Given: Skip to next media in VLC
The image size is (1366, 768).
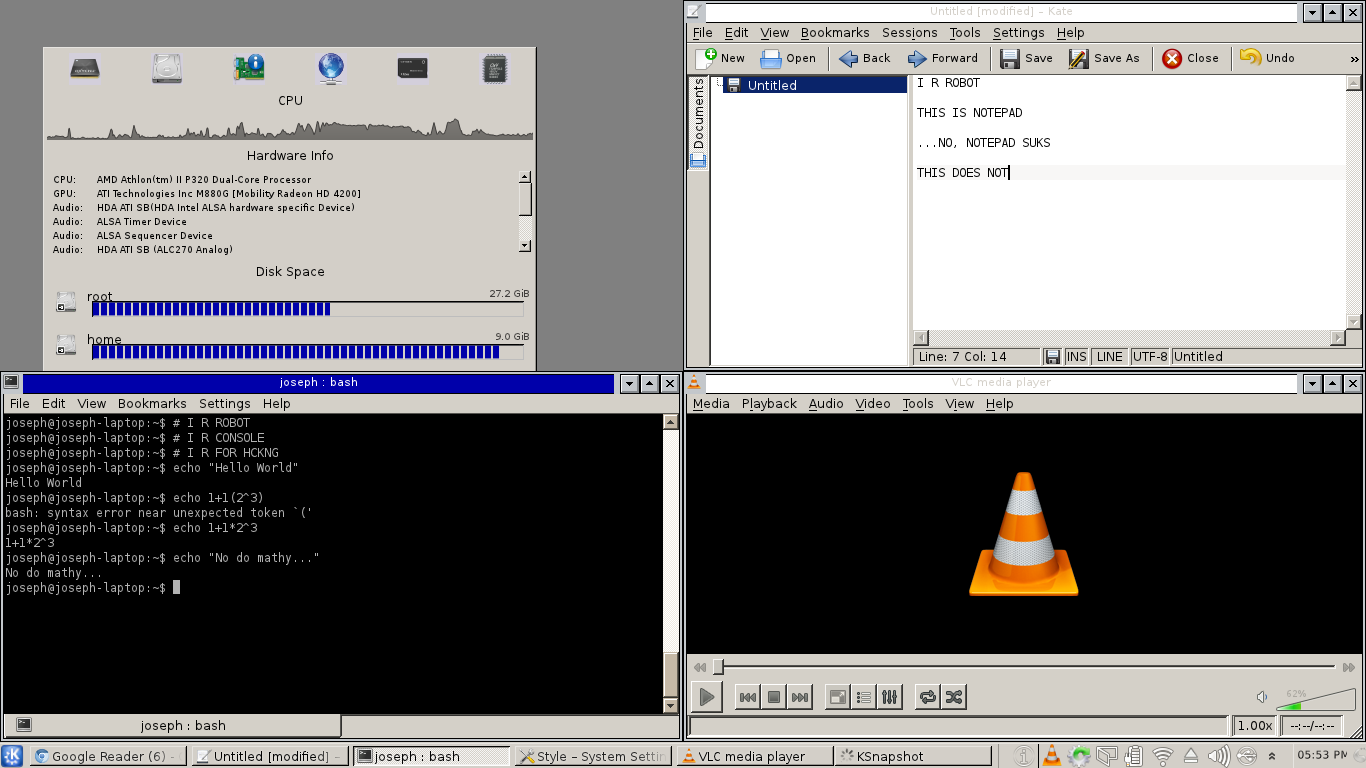Looking at the screenshot, I should (x=799, y=697).
